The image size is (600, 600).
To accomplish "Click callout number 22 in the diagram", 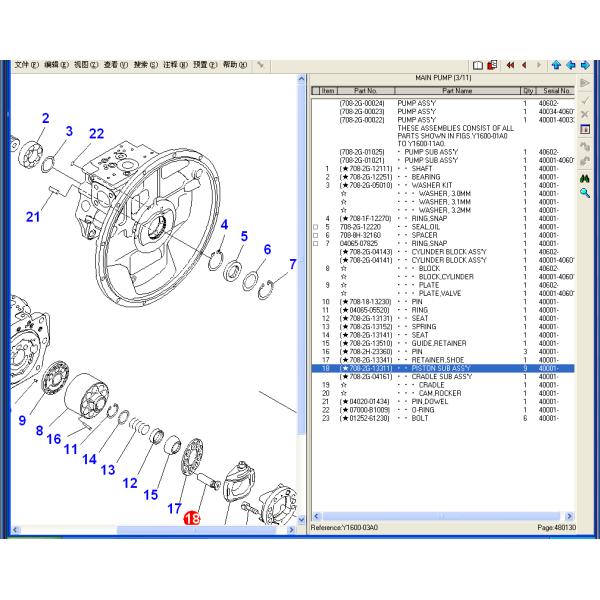I will tap(96, 134).
